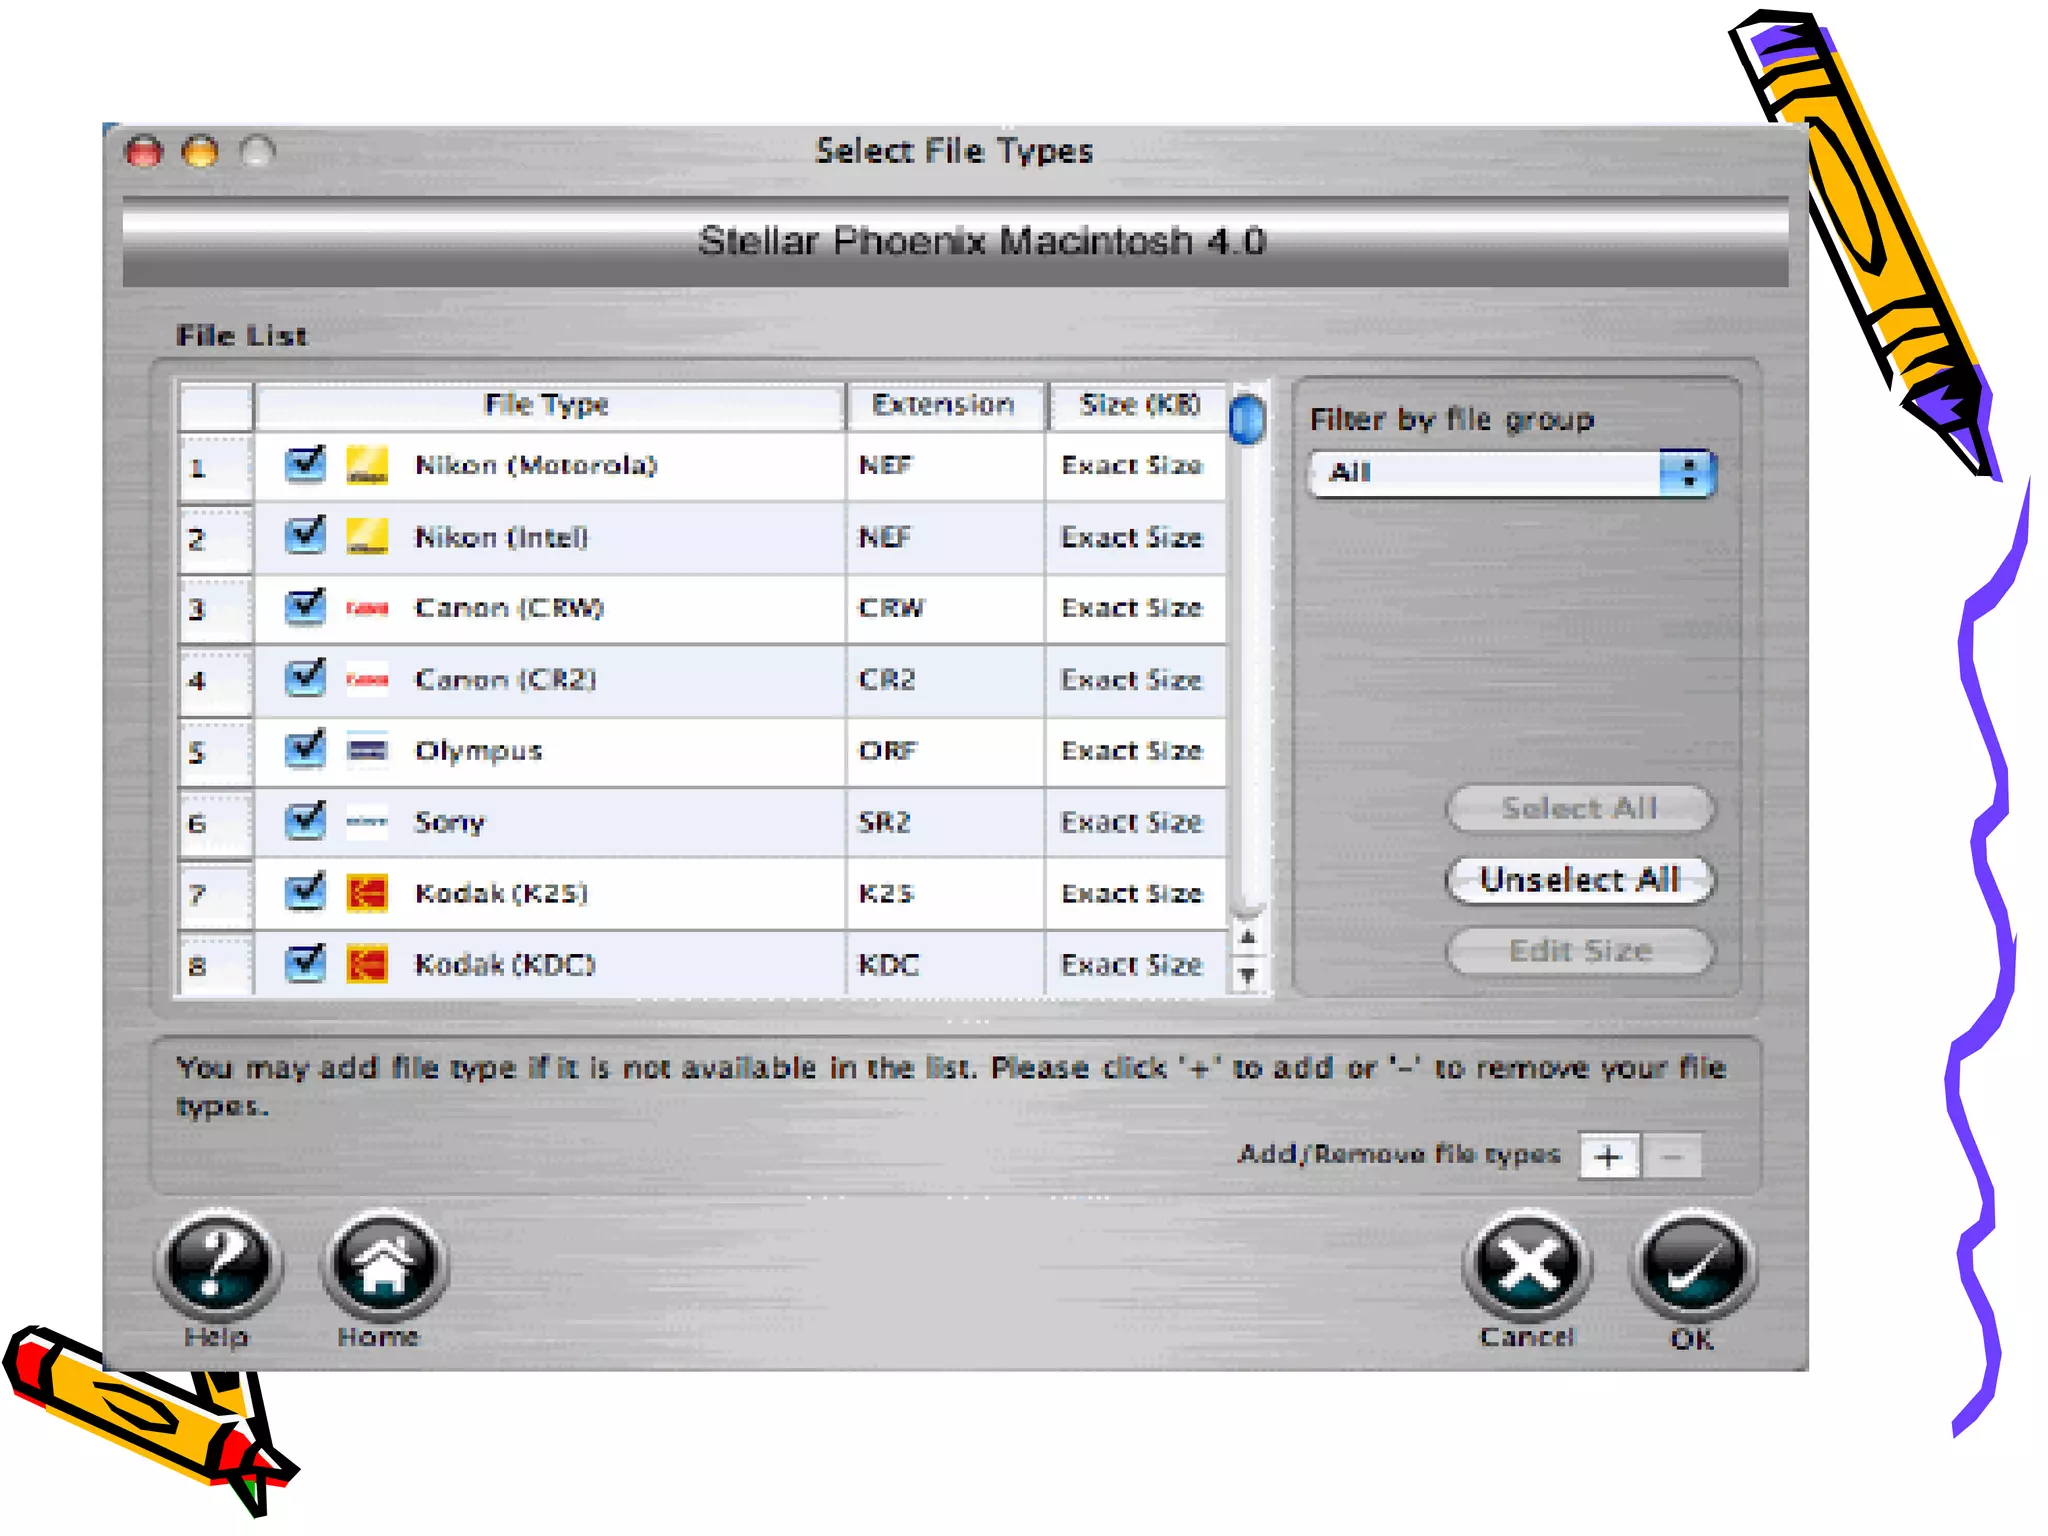Click the Cancel X icon

[x=1527, y=1264]
